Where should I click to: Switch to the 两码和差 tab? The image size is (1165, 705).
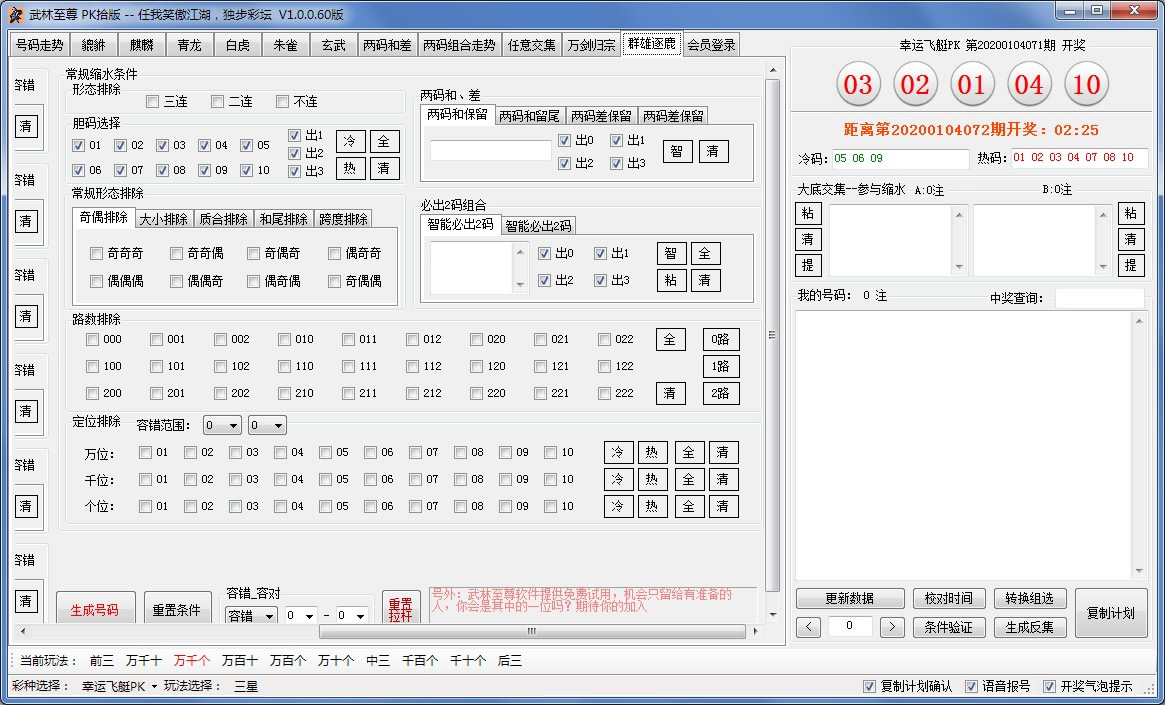(x=387, y=44)
